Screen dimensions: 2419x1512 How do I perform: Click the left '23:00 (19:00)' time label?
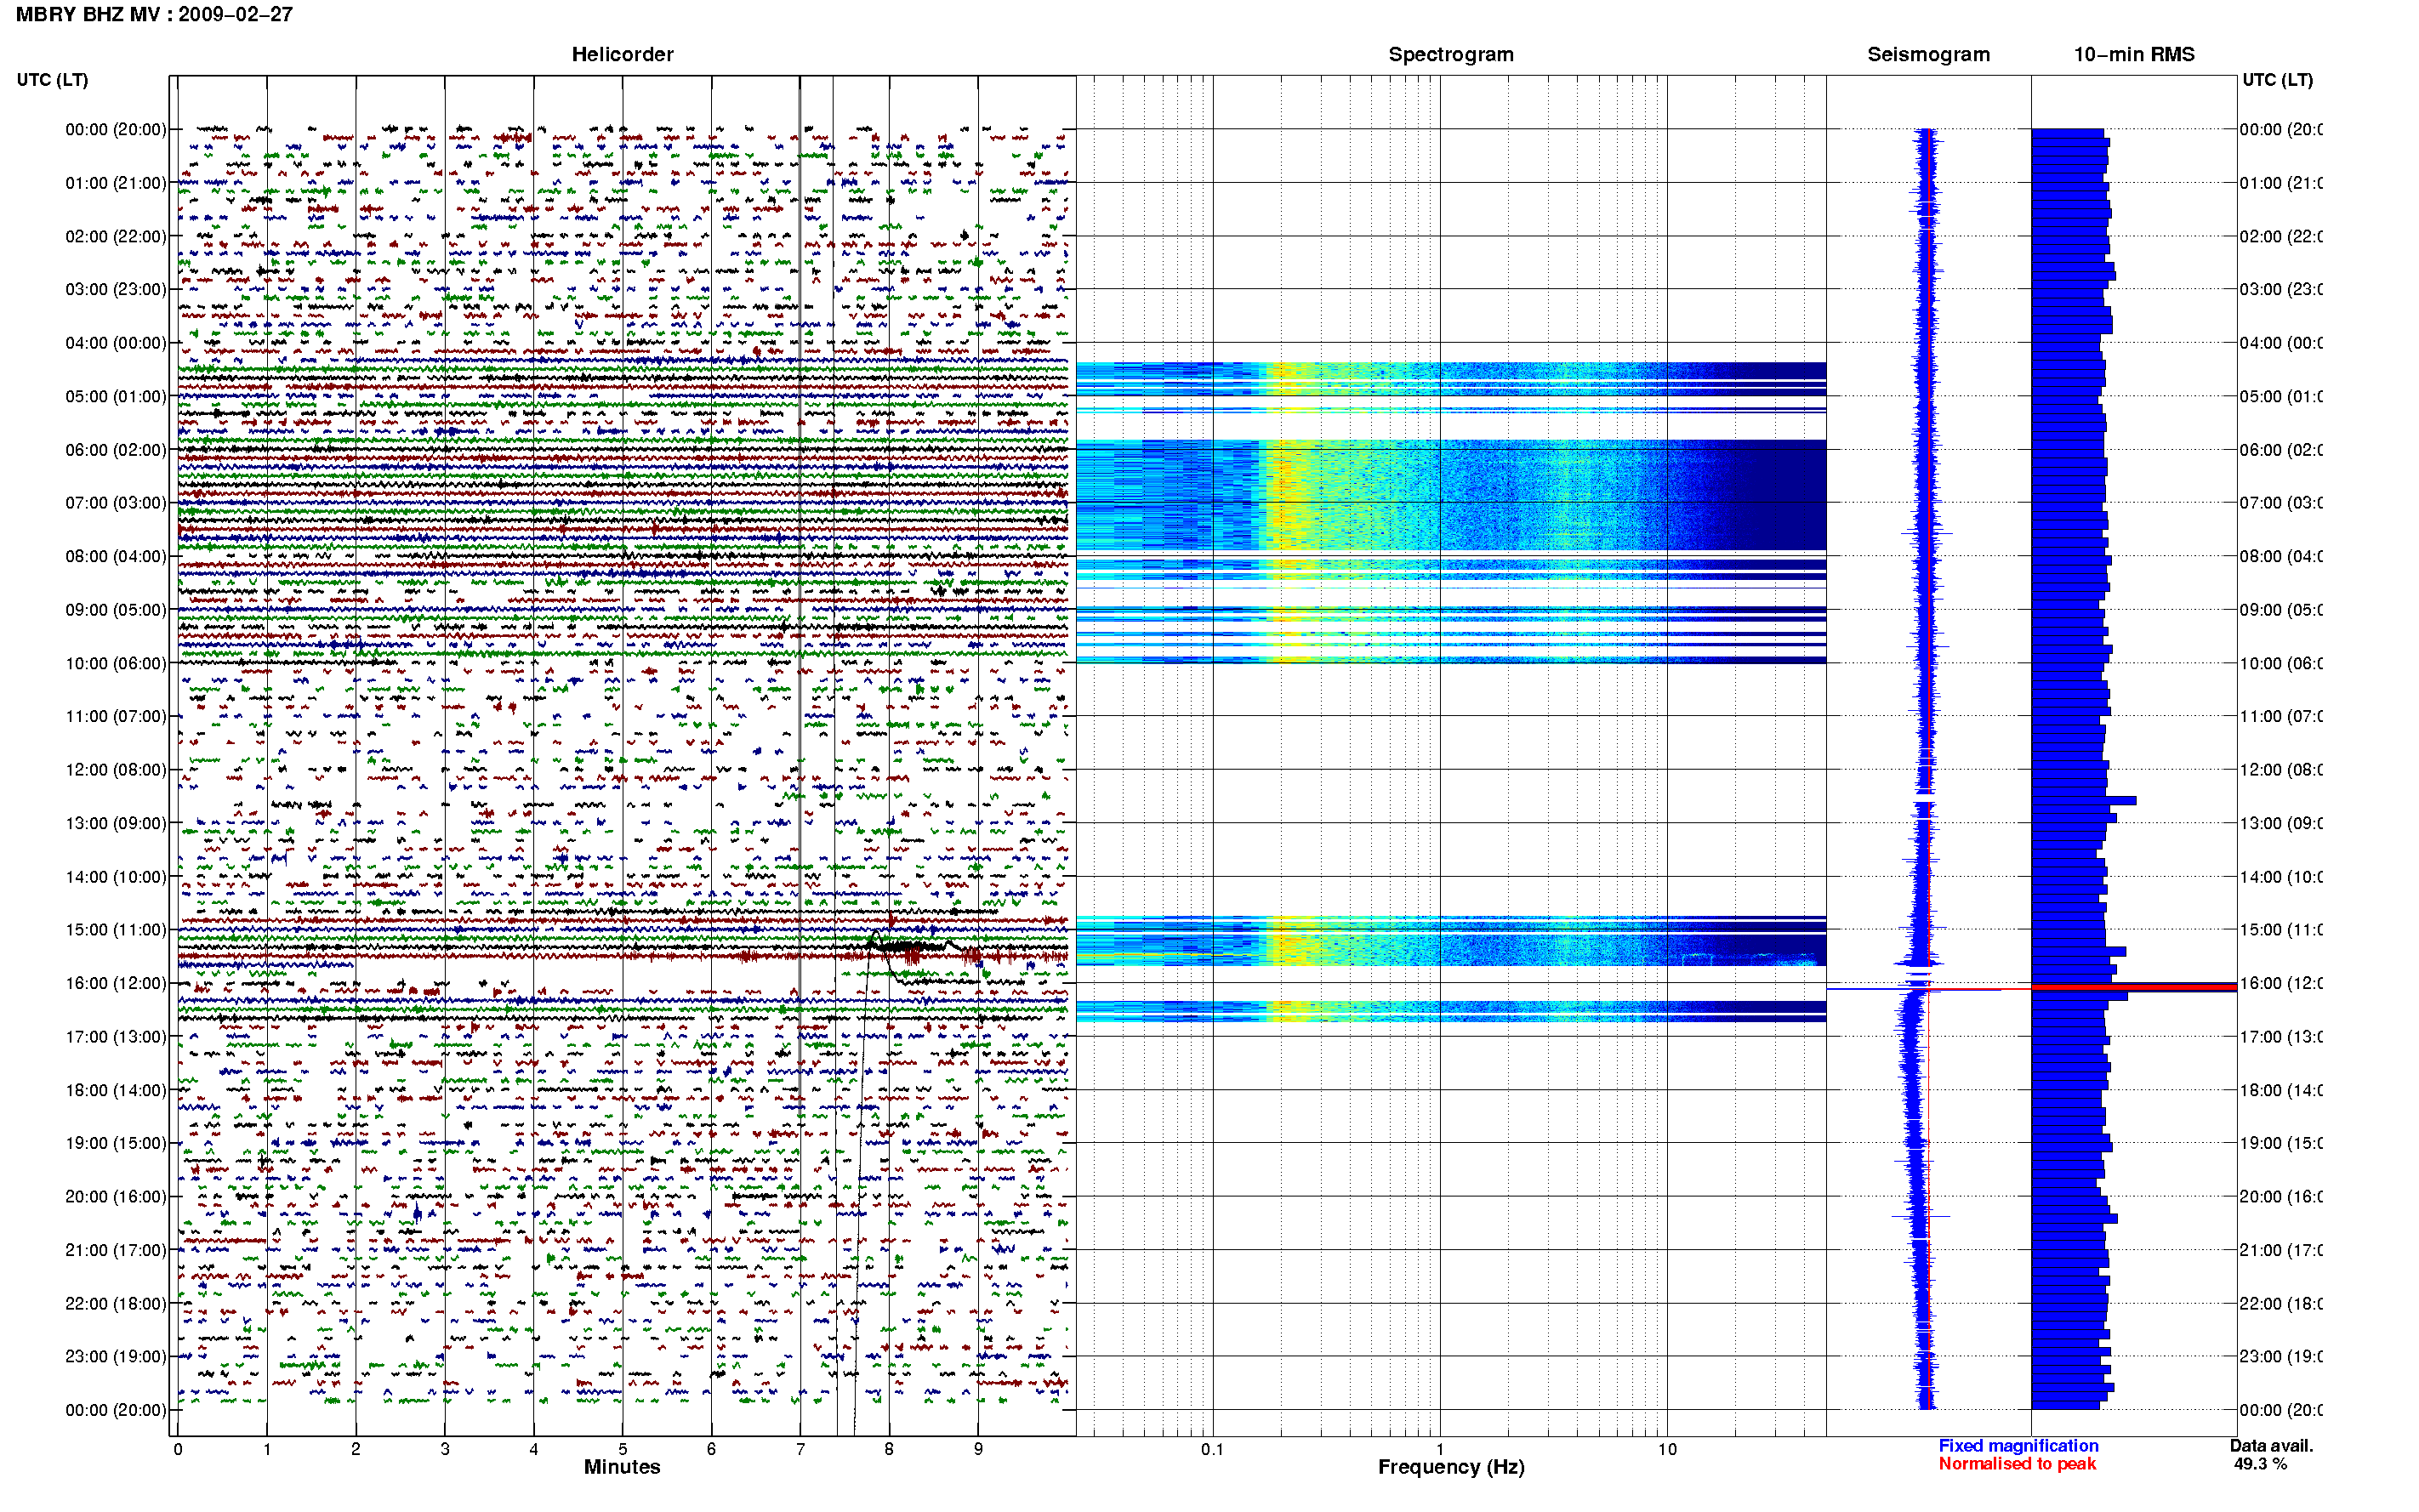tap(116, 1356)
